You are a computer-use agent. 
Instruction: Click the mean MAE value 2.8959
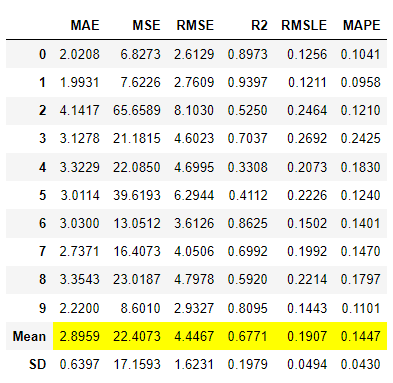coord(79,336)
